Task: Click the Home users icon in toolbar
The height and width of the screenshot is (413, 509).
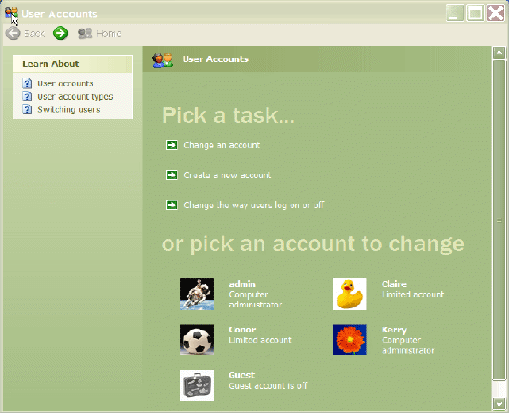Action: click(85, 33)
